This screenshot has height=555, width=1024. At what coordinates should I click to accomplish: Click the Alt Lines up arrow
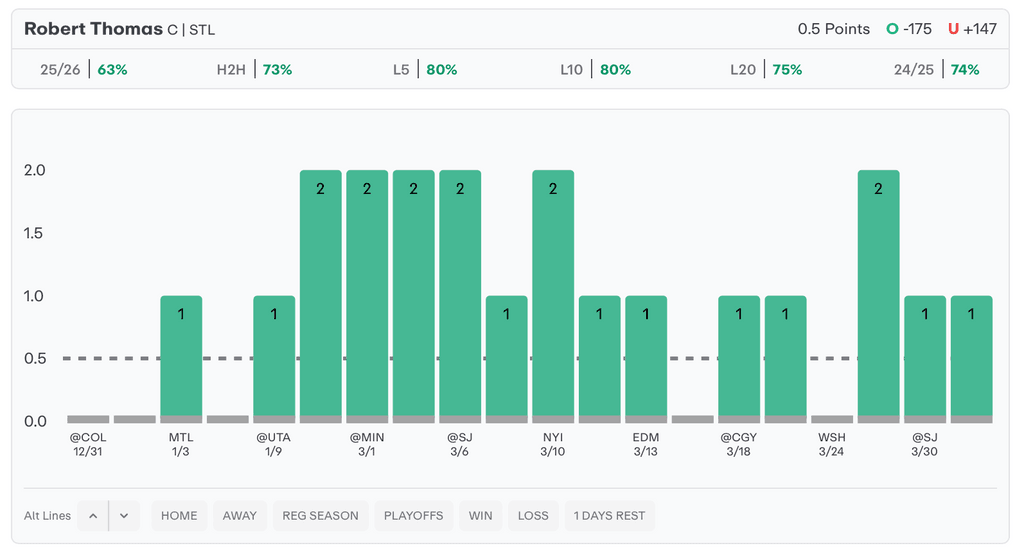tap(93, 516)
